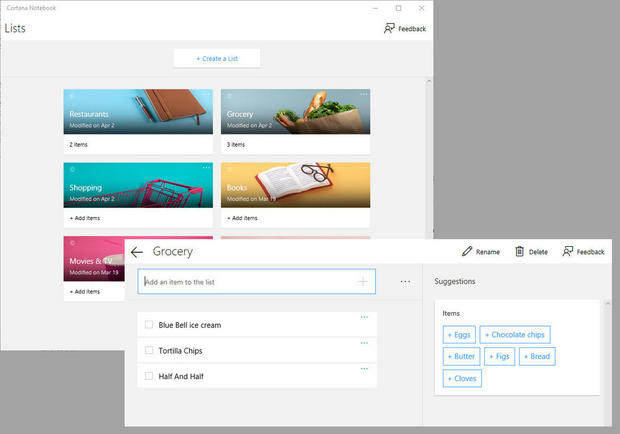
Task: Click the plus icon in add item field
Action: coord(362,281)
